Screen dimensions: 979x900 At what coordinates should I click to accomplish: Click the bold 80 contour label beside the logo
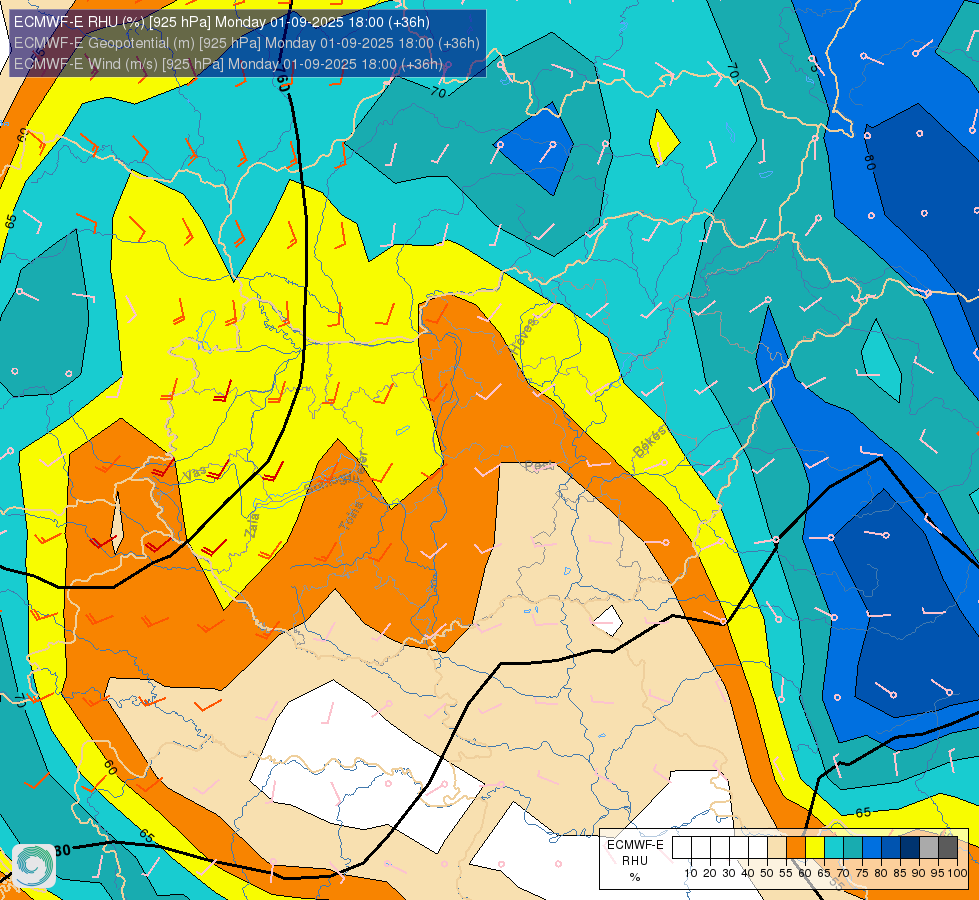63,849
